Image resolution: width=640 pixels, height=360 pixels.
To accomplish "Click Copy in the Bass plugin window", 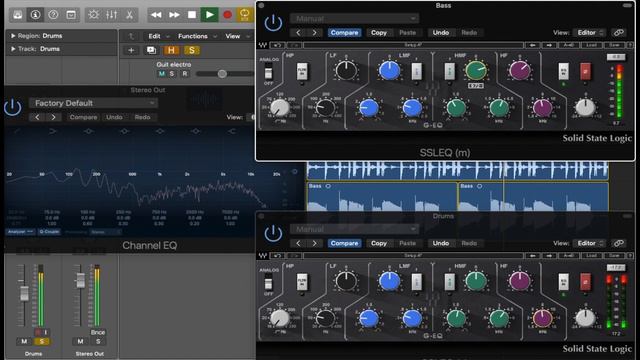I will 379,33.
